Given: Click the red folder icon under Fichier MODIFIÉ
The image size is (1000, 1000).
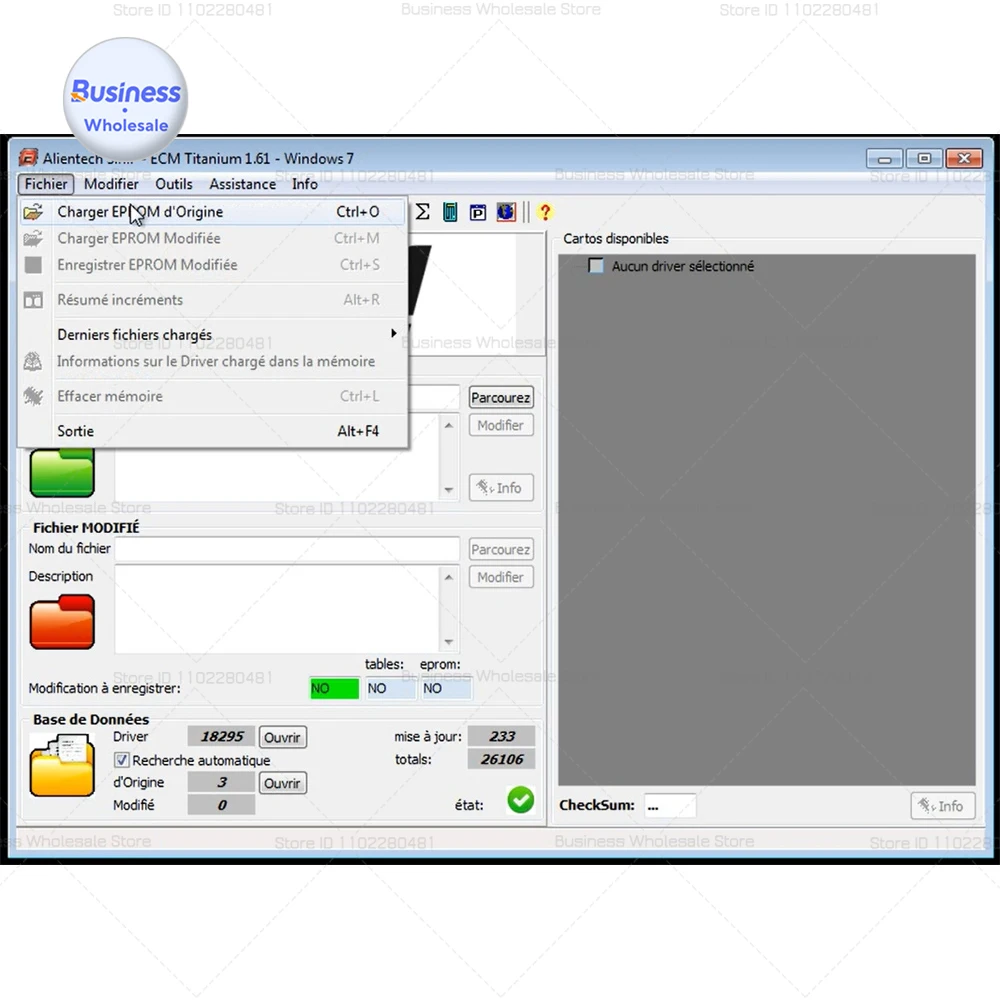Looking at the screenshot, I should (x=61, y=620).
